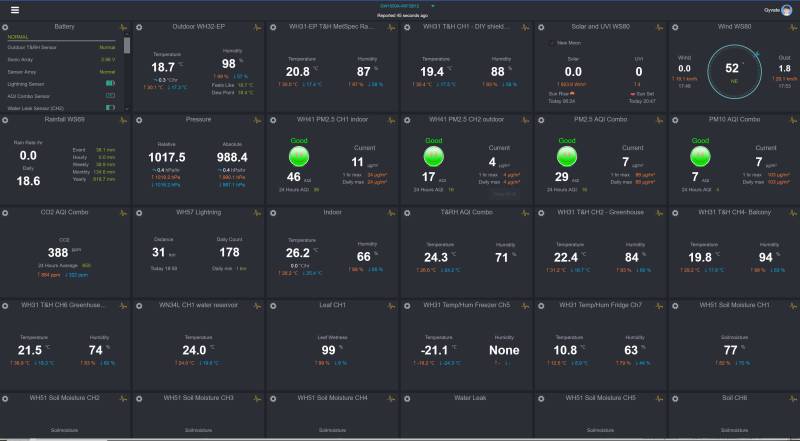Open settings gear on PM10 AQI Combo card
The image size is (800, 441).
click(x=675, y=120)
